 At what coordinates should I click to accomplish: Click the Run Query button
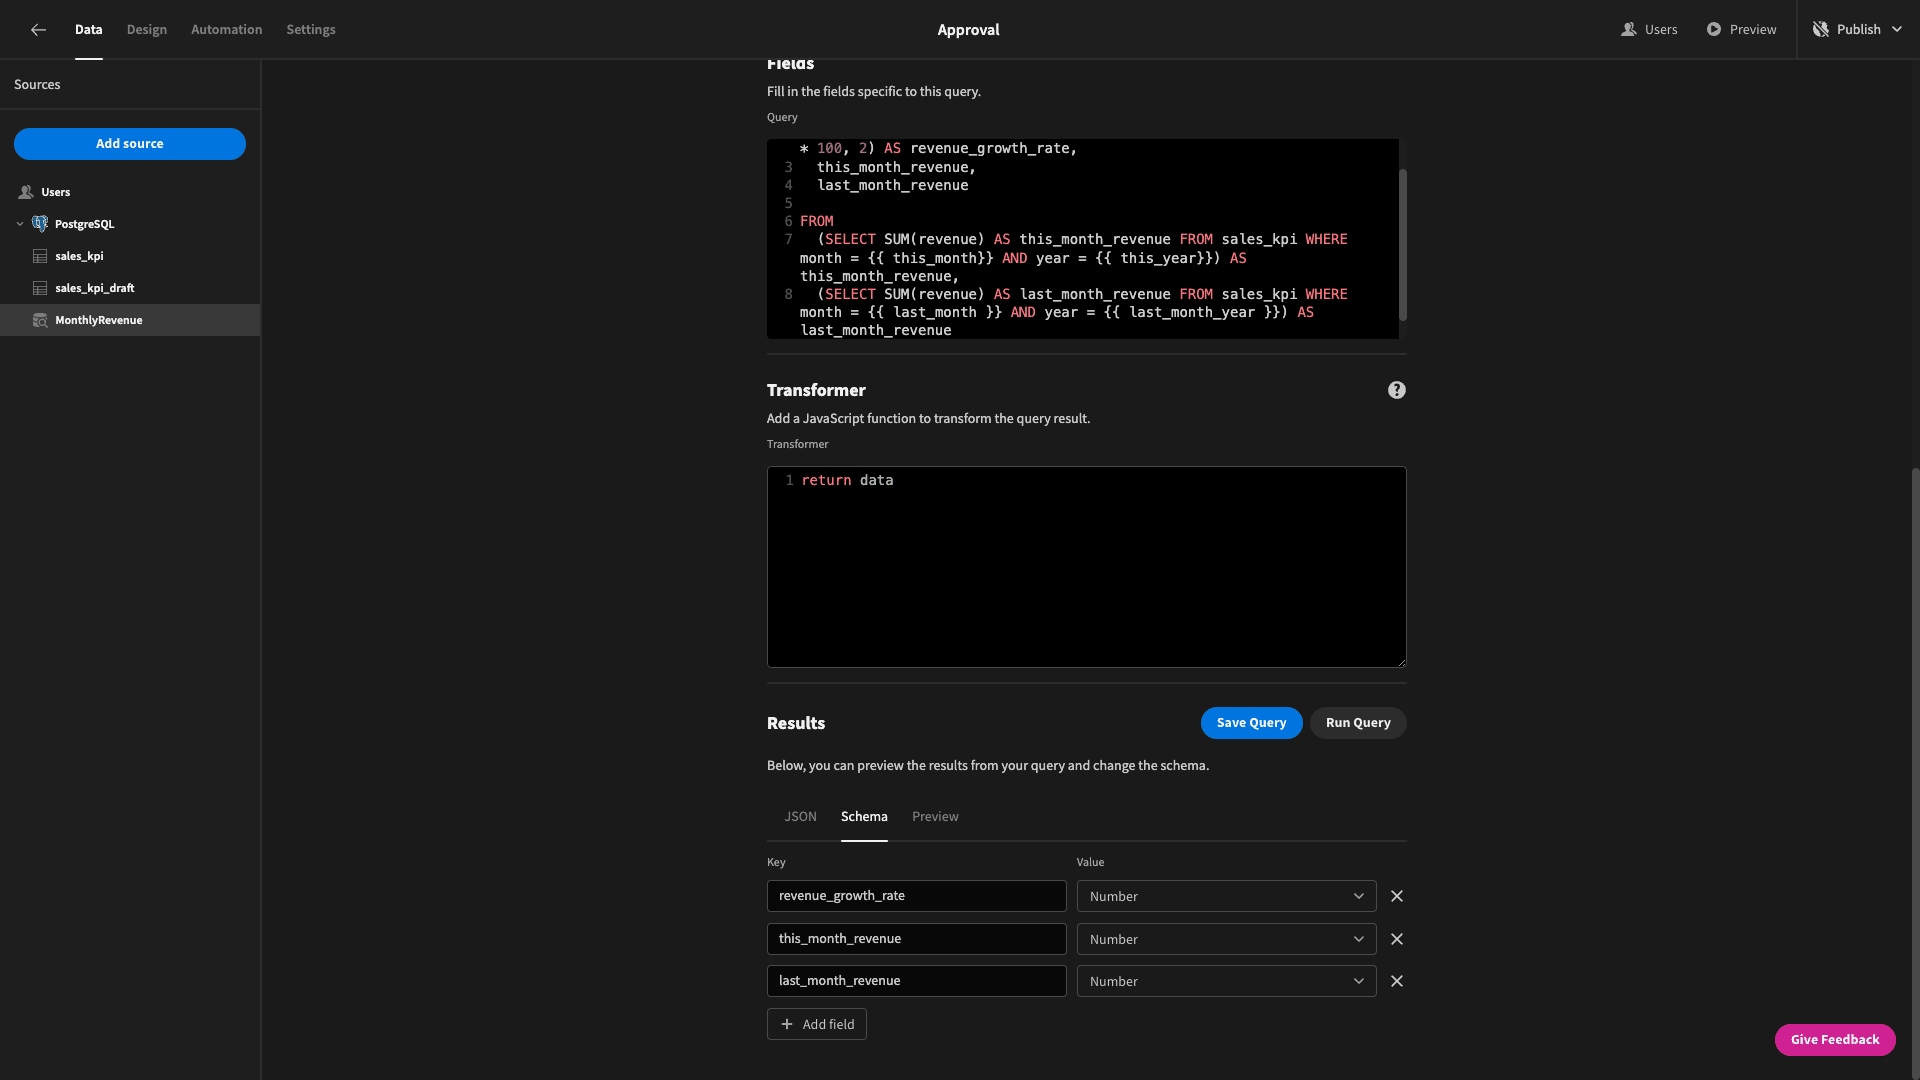1358,723
